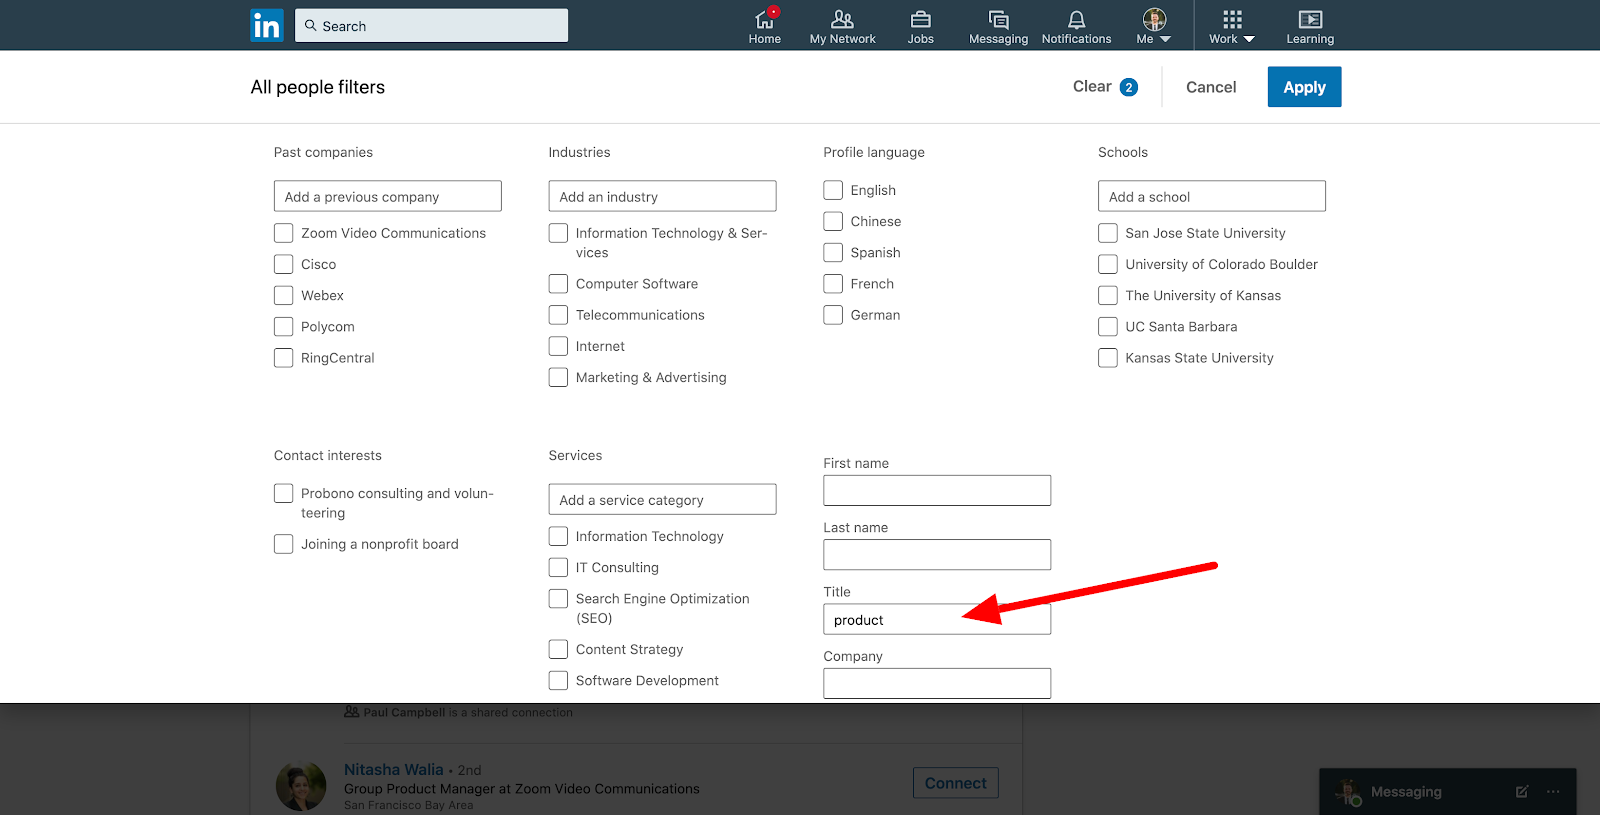Image resolution: width=1600 pixels, height=815 pixels.
Task: Check Internet industry
Action: pyautogui.click(x=558, y=346)
